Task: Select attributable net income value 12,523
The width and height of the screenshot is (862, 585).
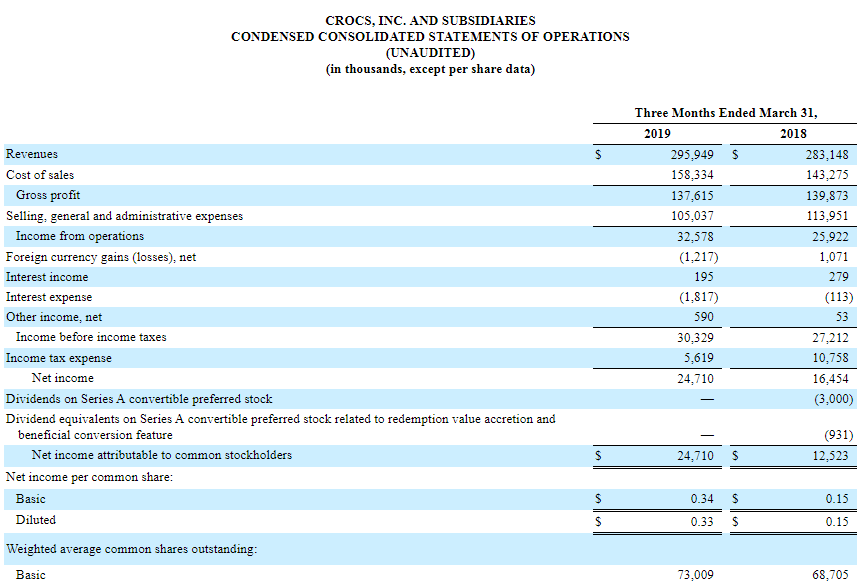Action: pos(830,456)
